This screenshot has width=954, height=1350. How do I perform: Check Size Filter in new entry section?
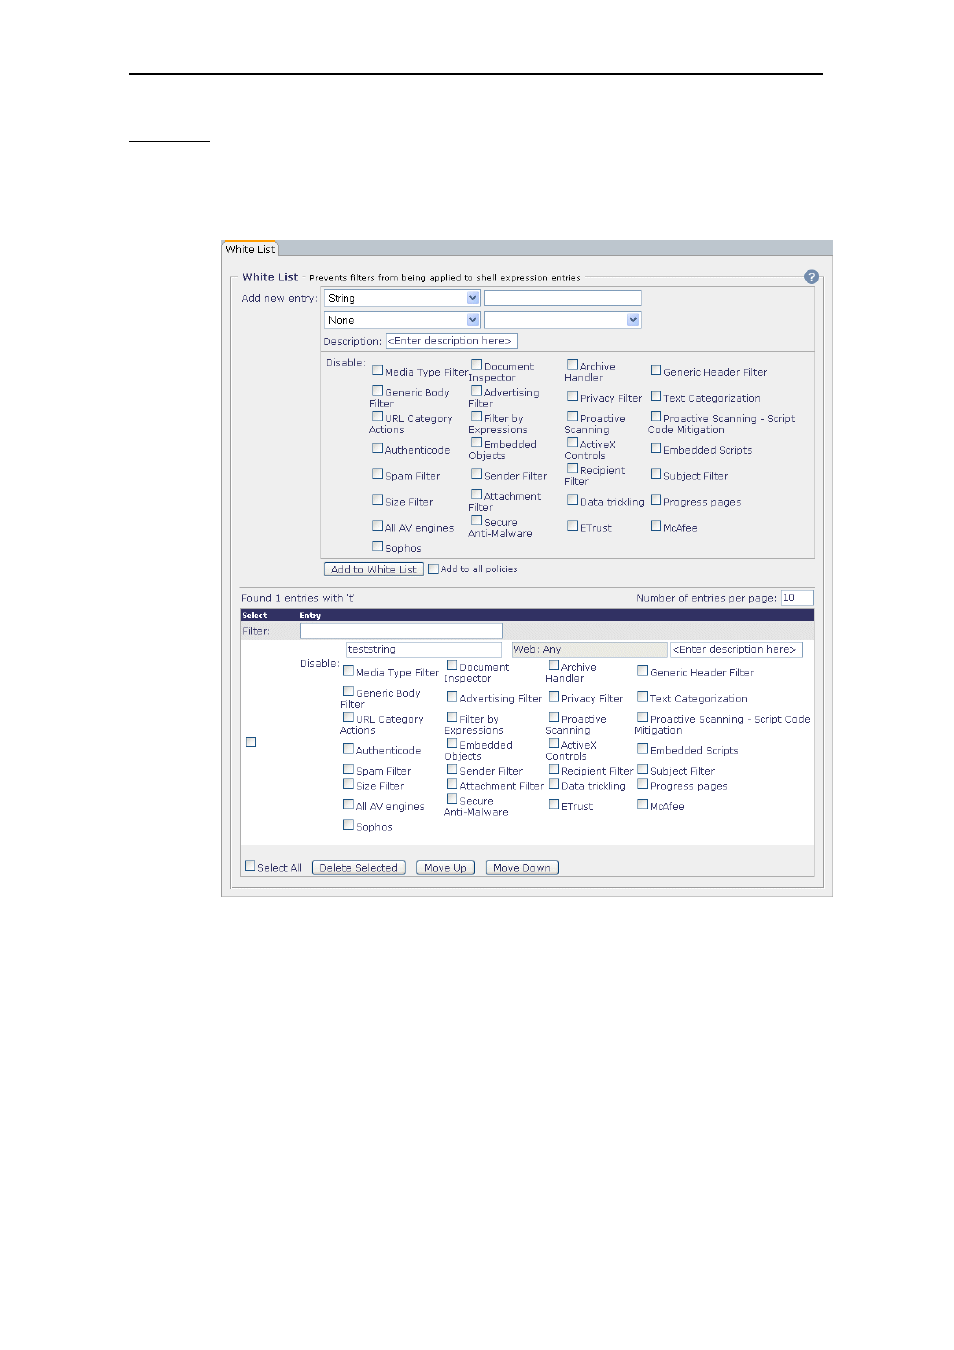[378, 500]
